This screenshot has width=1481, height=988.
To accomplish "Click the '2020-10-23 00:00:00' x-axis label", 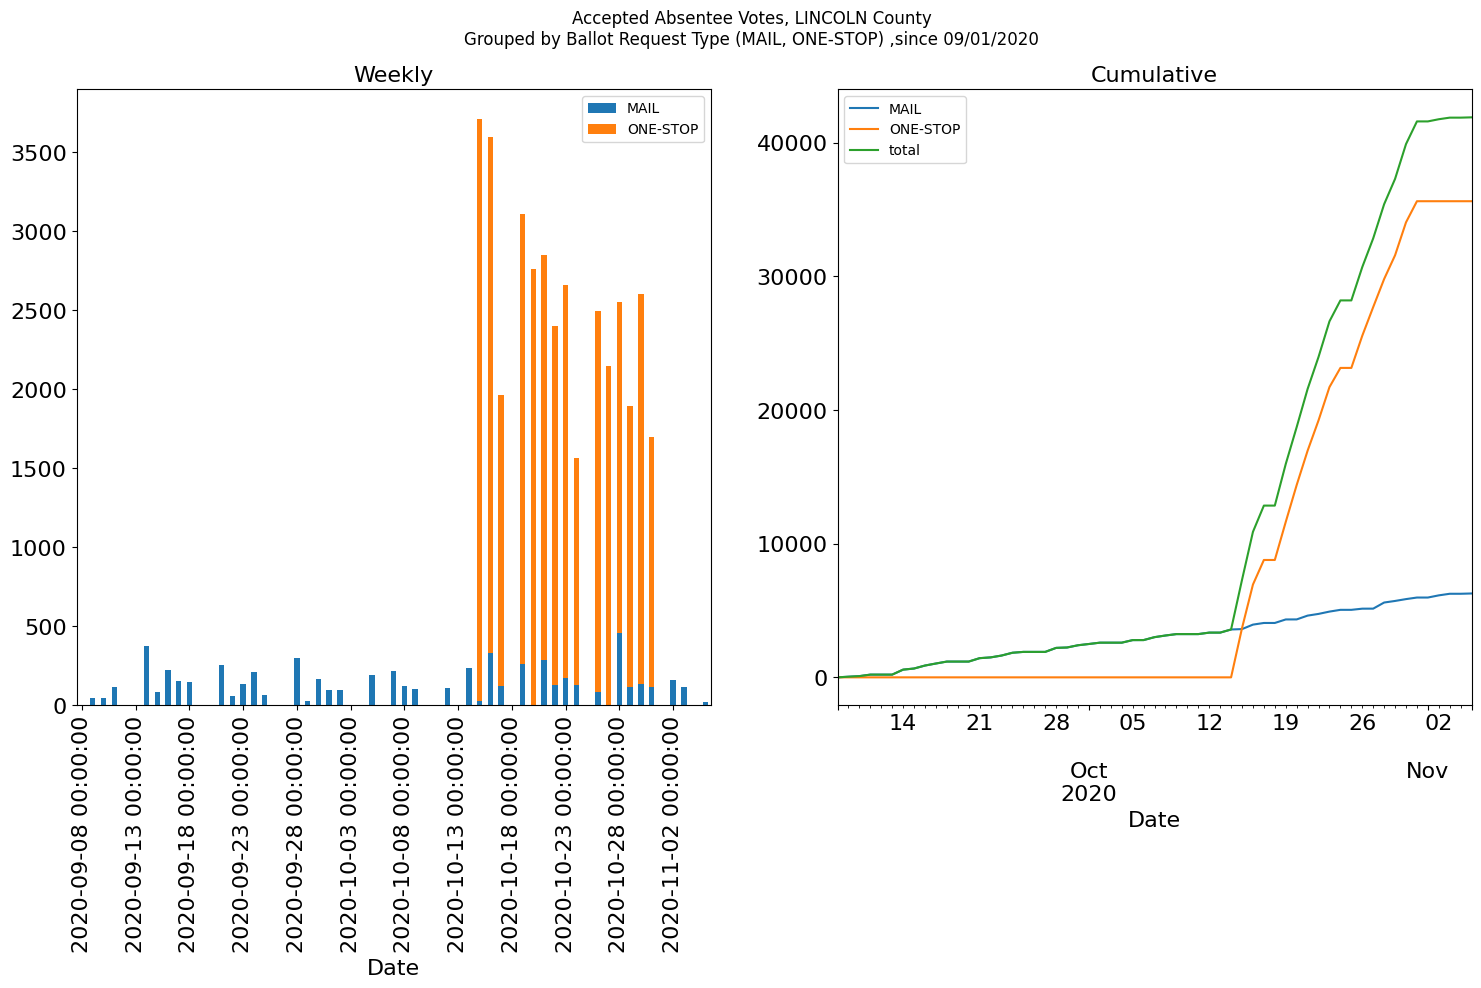I will [565, 833].
